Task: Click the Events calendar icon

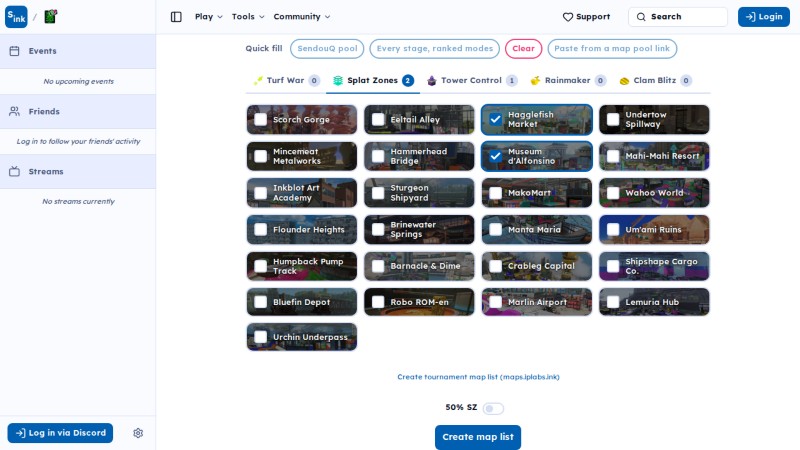Action: click(x=14, y=51)
